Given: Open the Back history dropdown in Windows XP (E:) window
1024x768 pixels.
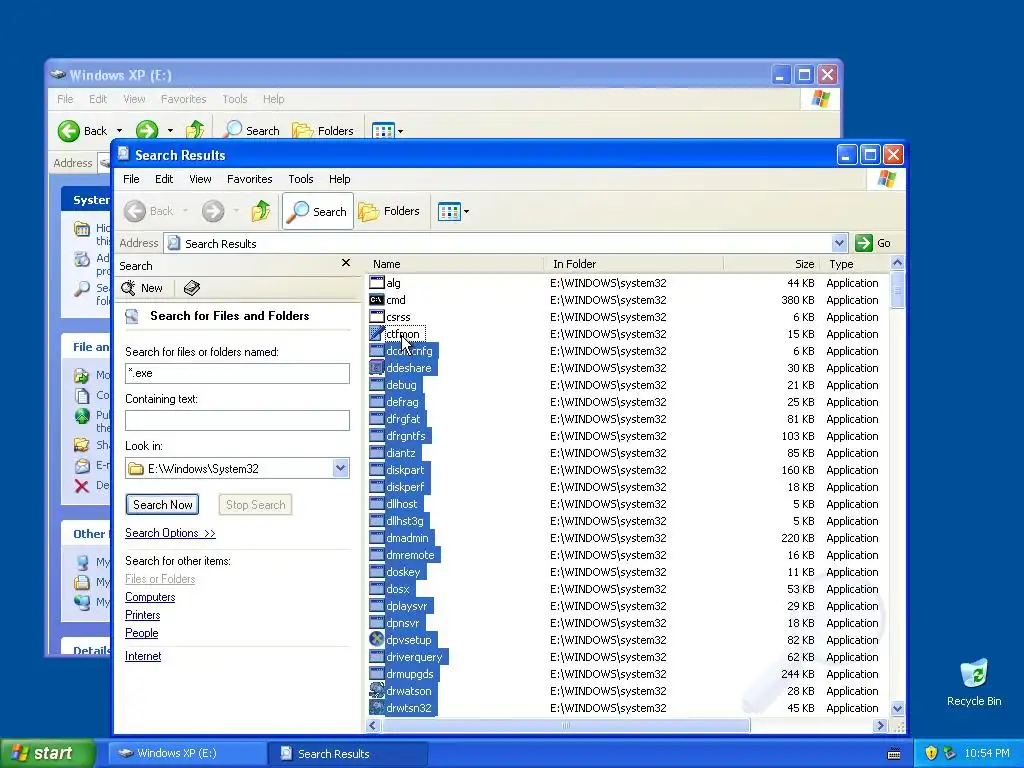Looking at the screenshot, I should coord(120,131).
